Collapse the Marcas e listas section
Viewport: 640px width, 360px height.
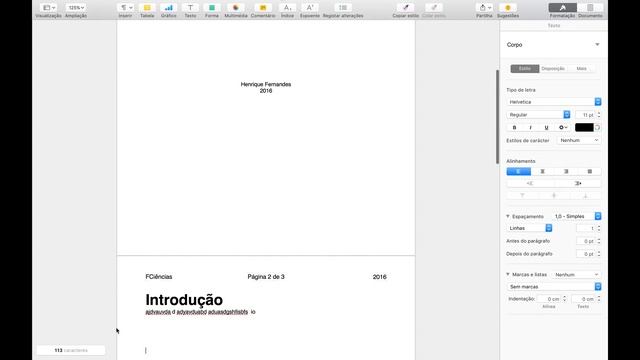click(508, 274)
